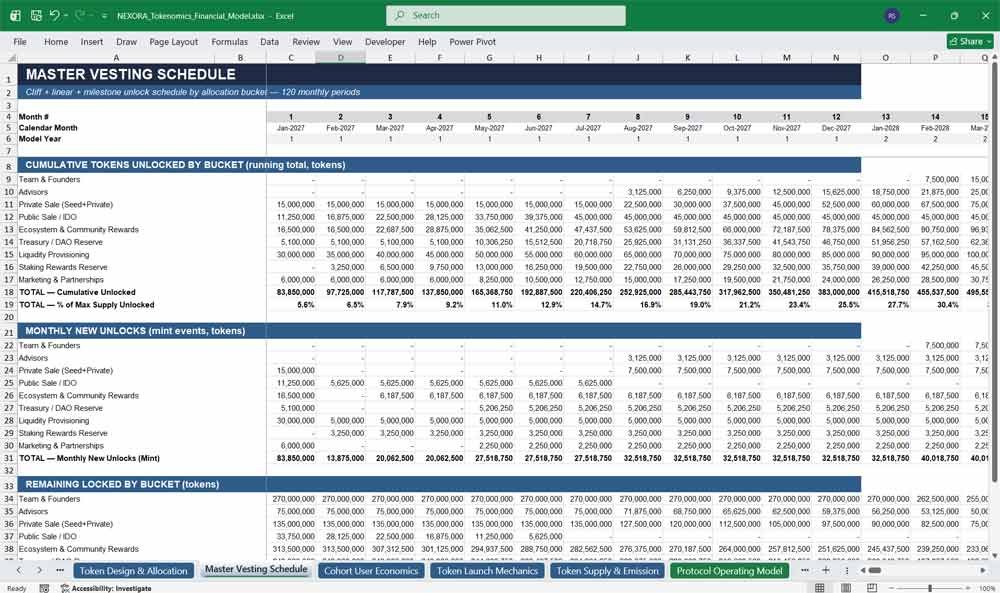The height and width of the screenshot is (593, 1000).
Task: Switch to Page Break Preview icon
Action: pyautogui.click(x=871, y=588)
